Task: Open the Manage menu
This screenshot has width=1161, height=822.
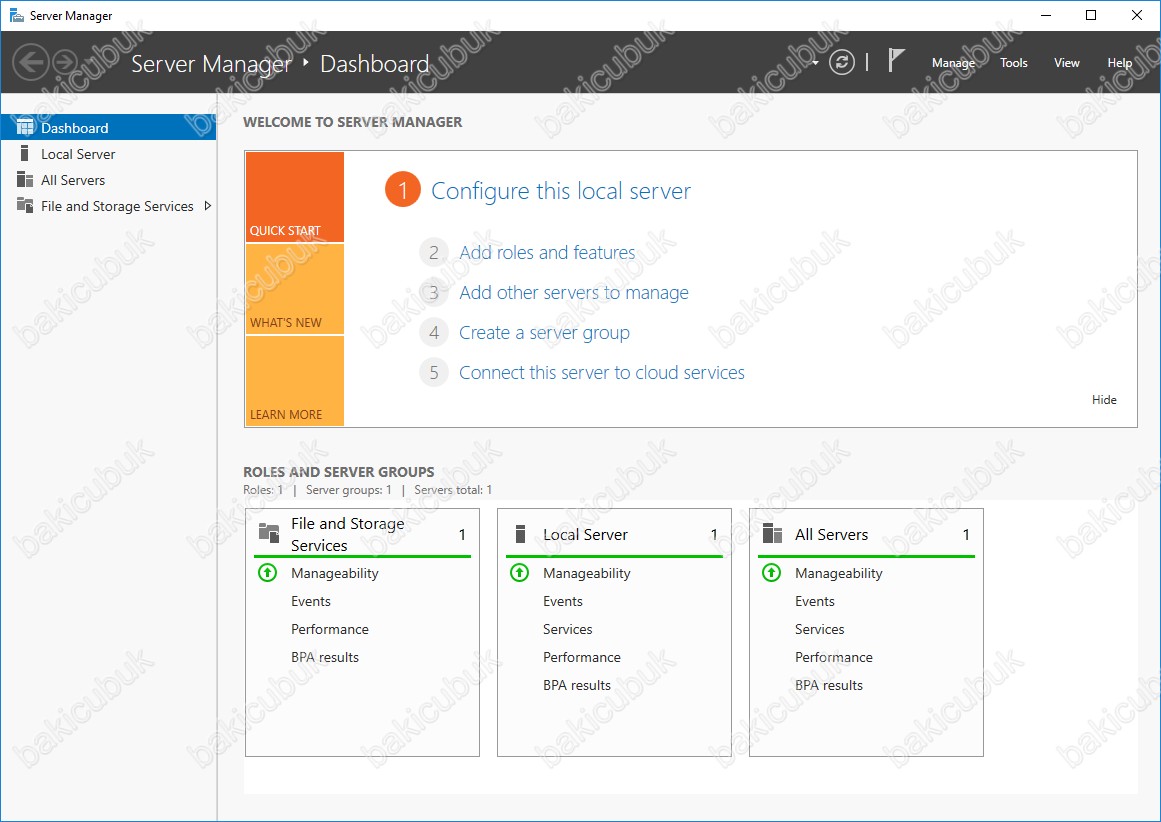Action: tap(953, 63)
